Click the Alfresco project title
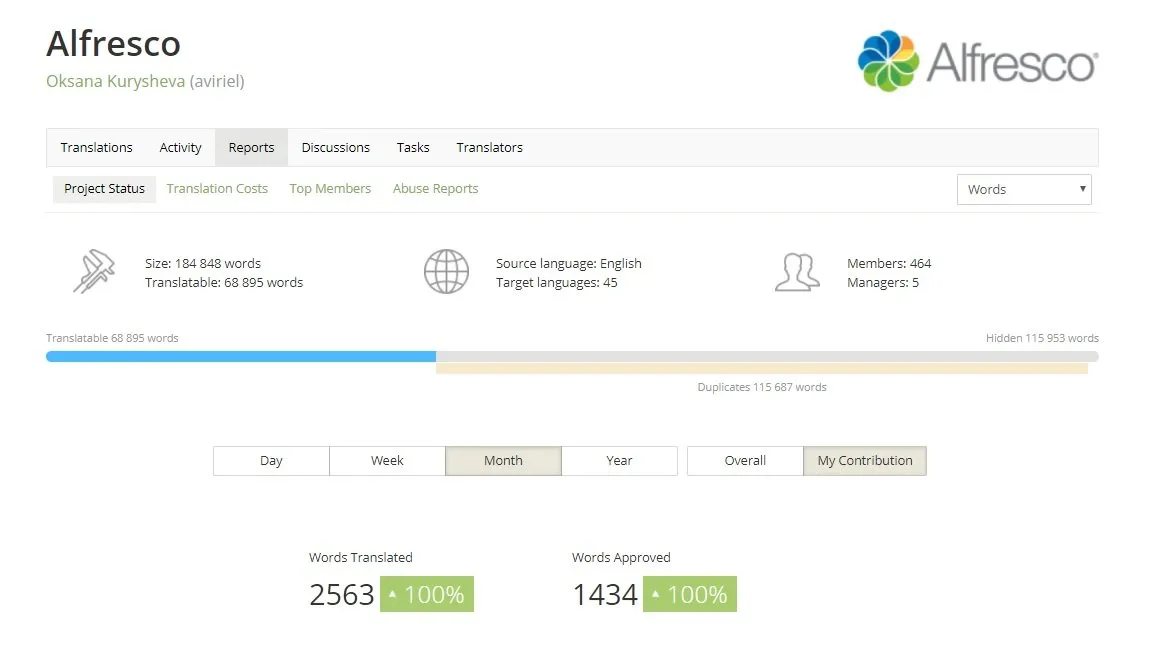This screenshot has height=659, width=1158. pyautogui.click(x=114, y=44)
